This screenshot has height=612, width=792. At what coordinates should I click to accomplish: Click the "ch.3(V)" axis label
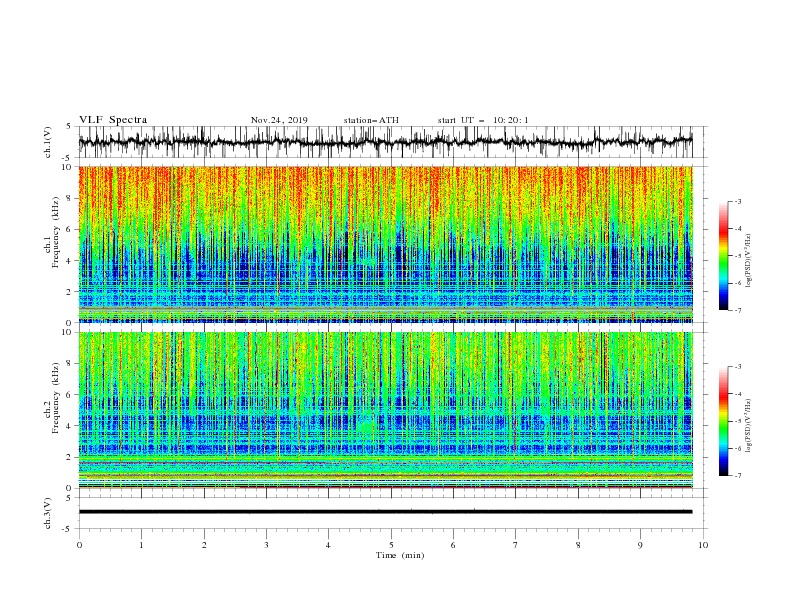(48, 513)
